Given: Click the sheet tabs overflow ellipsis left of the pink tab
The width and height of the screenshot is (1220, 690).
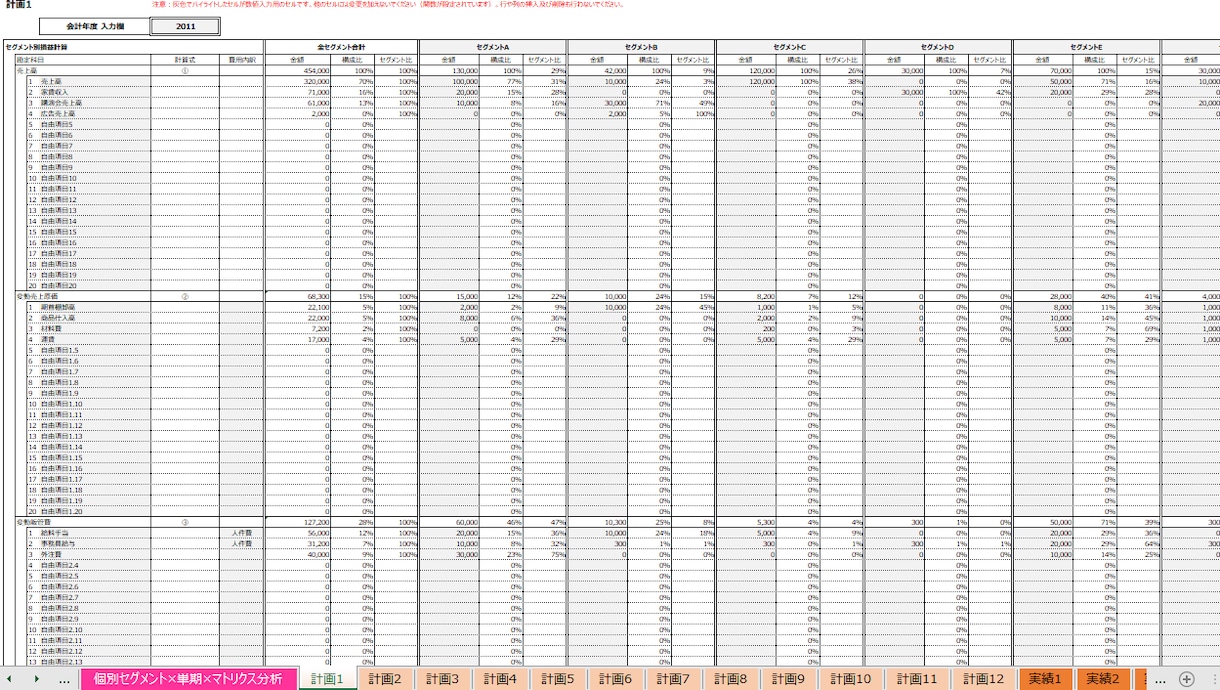Looking at the screenshot, I should (x=64, y=680).
